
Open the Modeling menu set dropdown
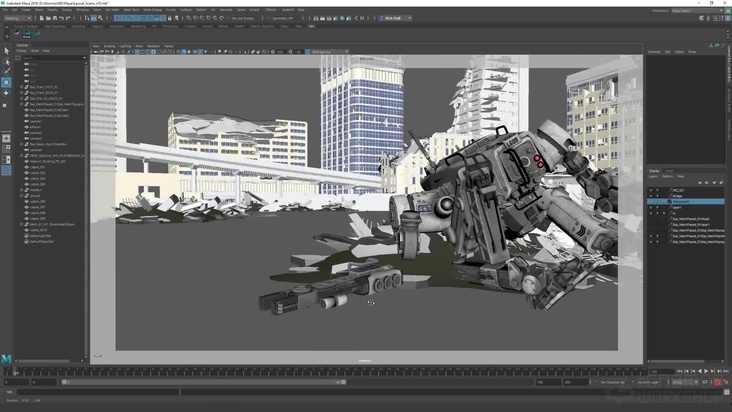(x=17, y=18)
